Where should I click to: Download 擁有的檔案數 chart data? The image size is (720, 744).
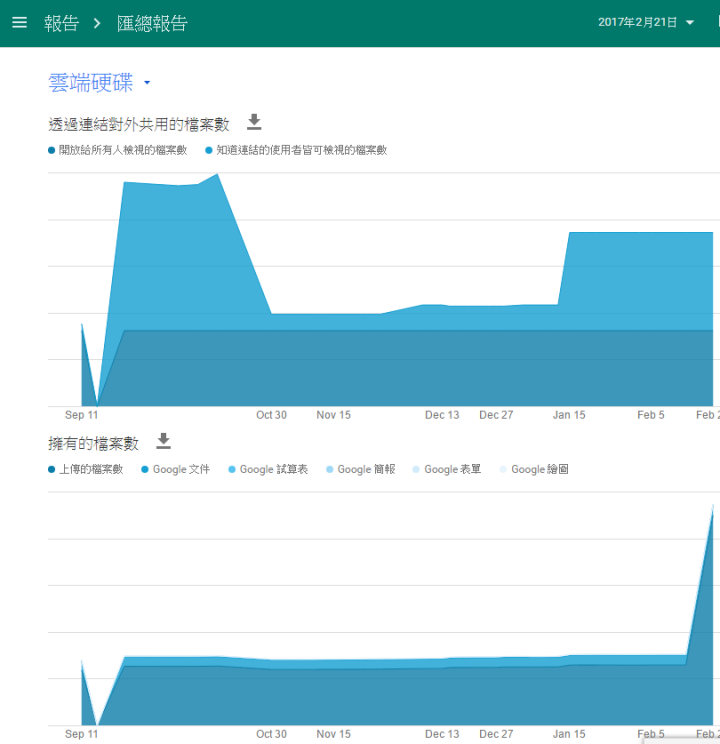[164, 441]
